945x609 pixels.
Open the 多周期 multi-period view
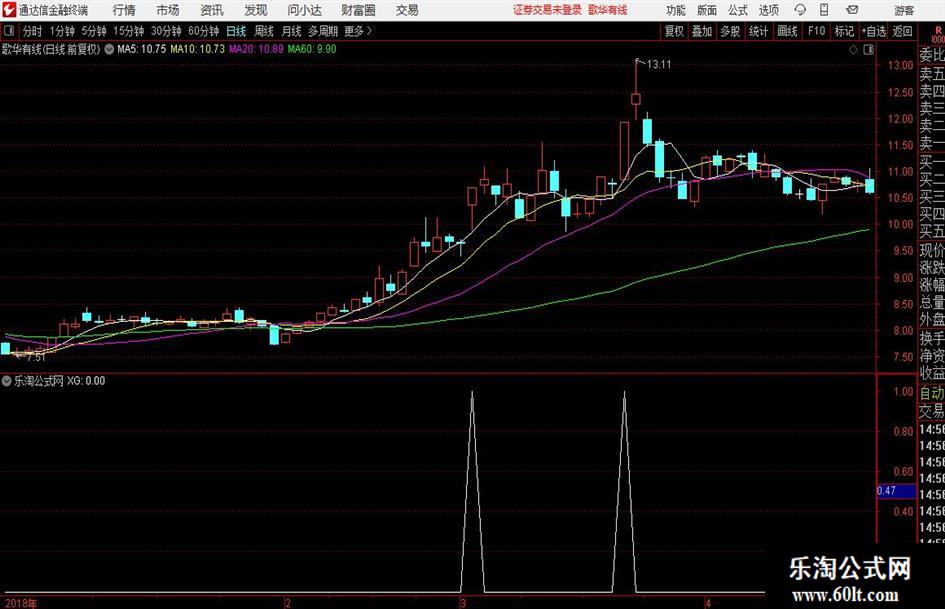coord(323,31)
